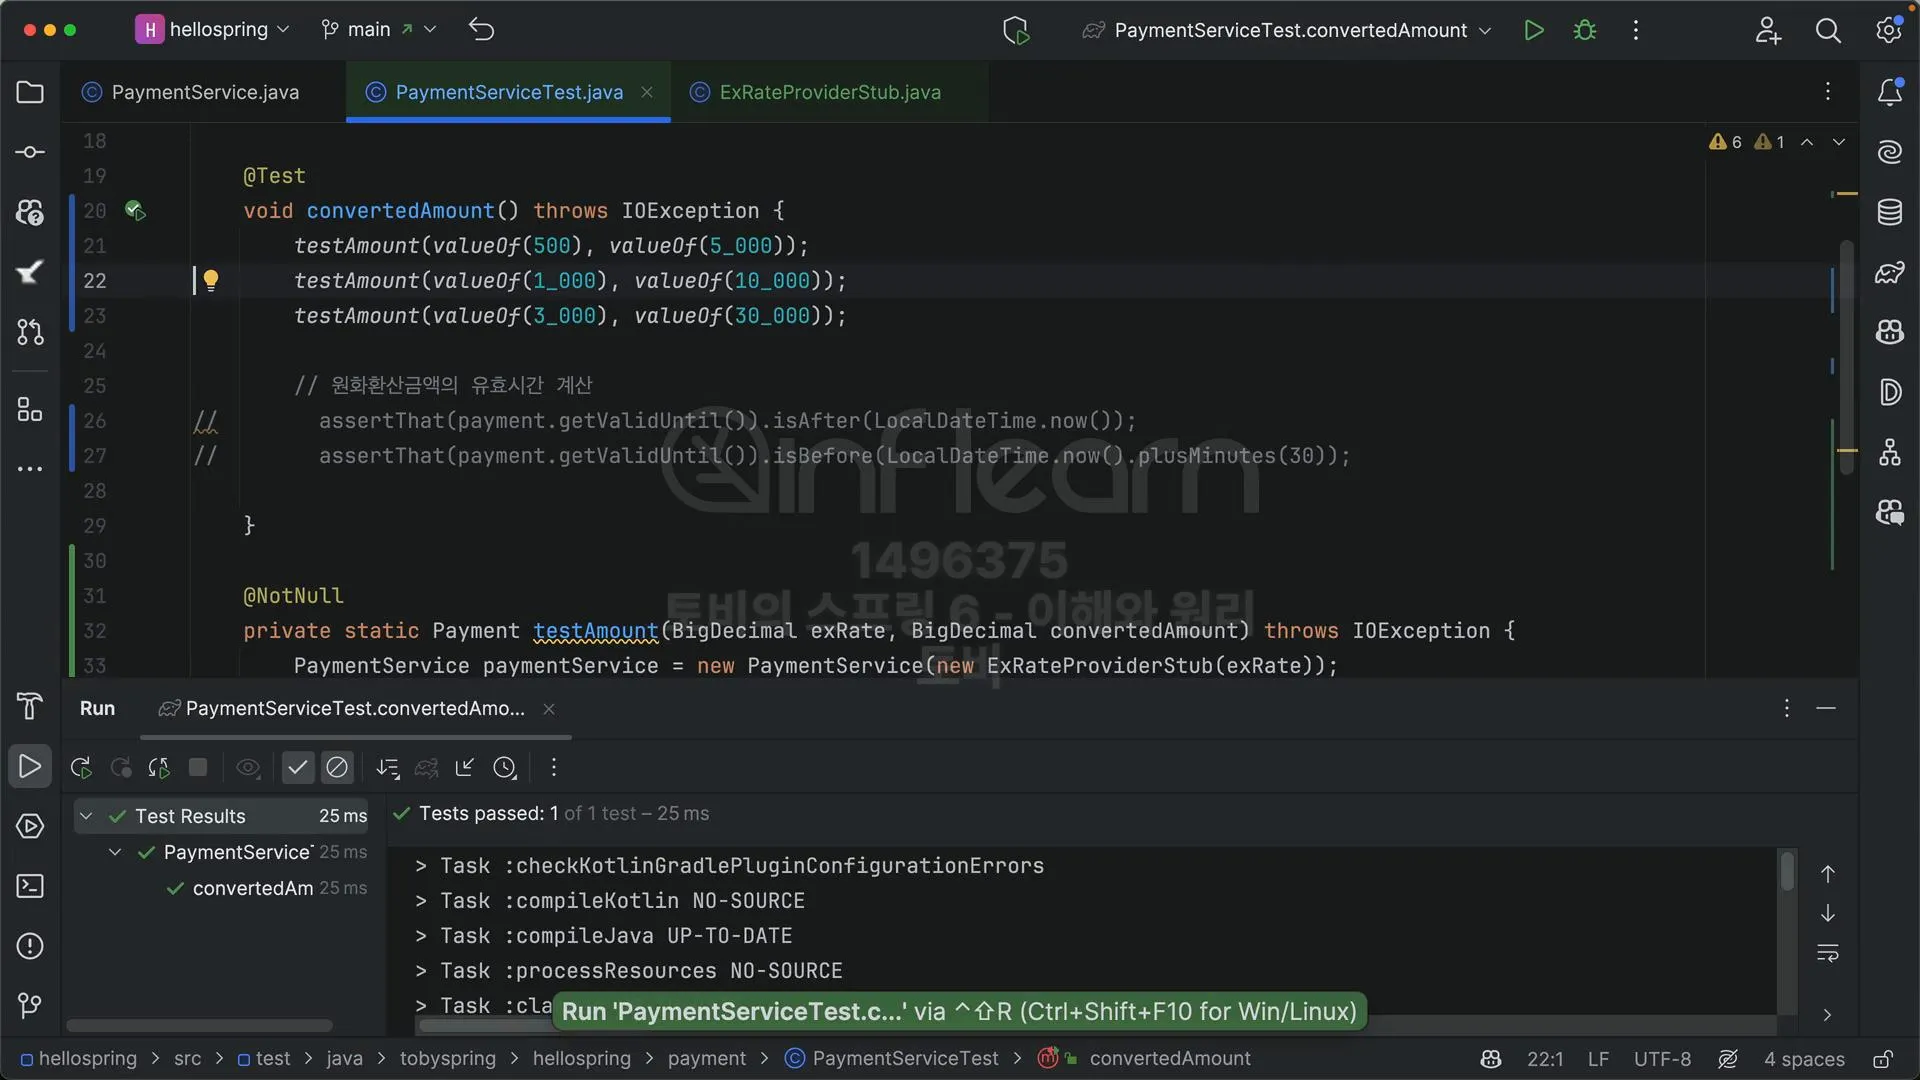Open run configuration PaymentServiceTest.convertedAmount dropdown
Image resolution: width=1920 pixels, height=1080 pixels.
(x=1287, y=30)
